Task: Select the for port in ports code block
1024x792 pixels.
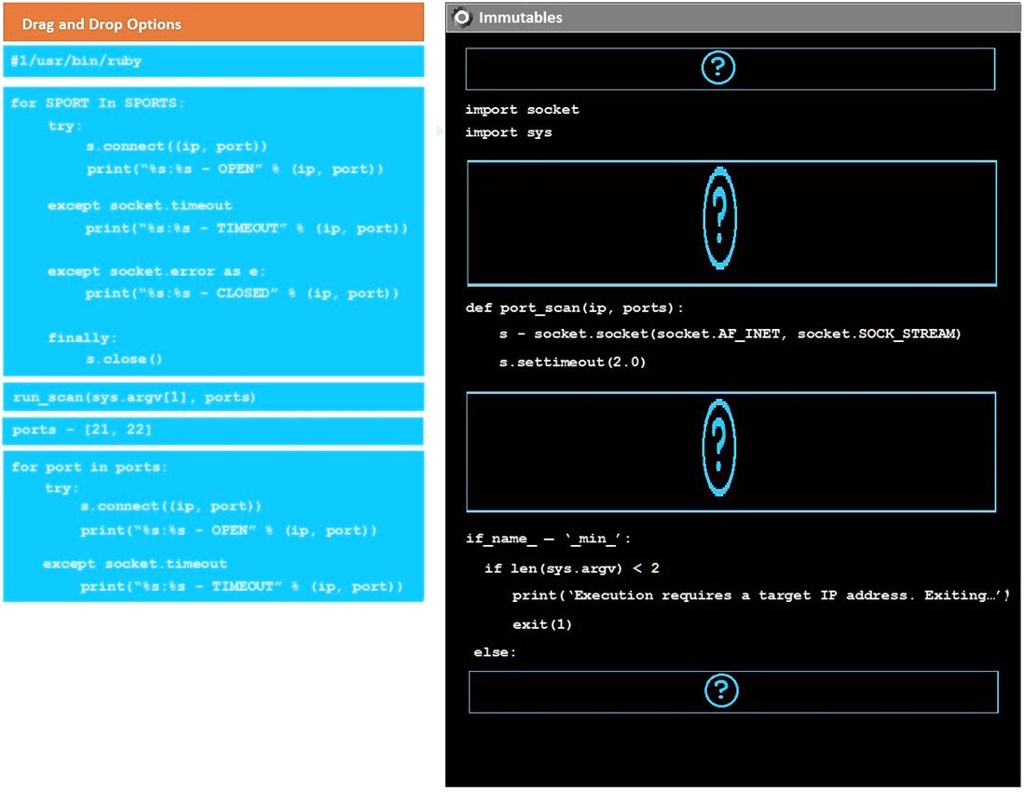Action: 212,525
